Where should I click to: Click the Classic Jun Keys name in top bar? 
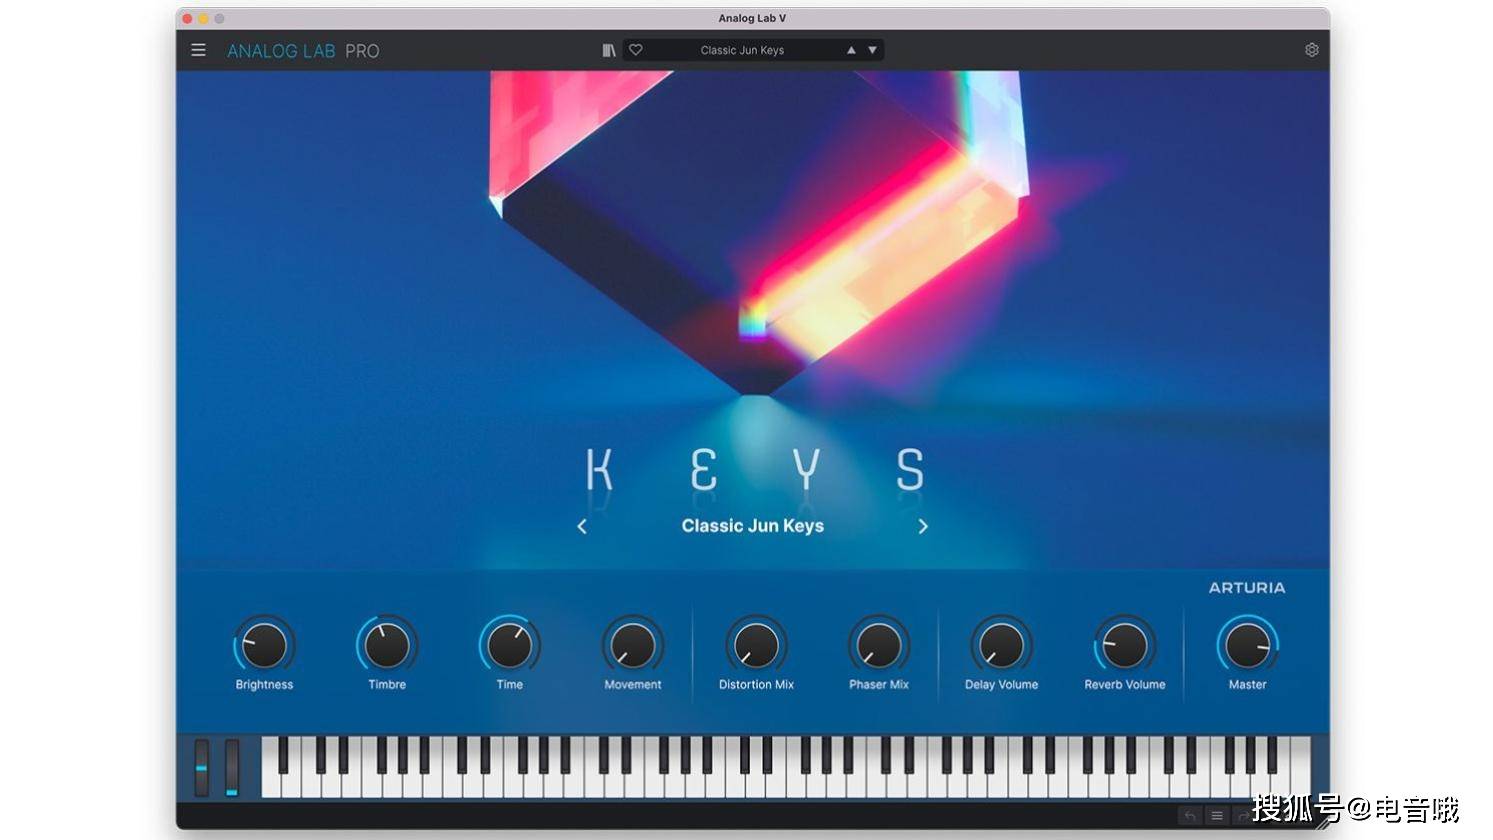click(742, 50)
